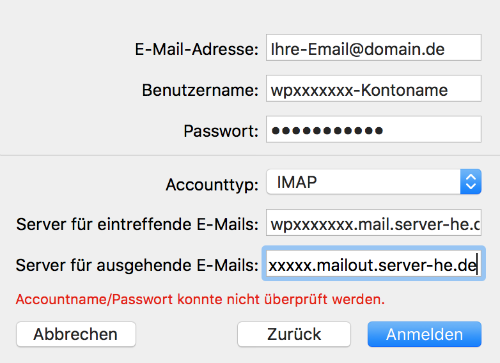
Task: Focus the Benutzername text field
Action: (374, 89)
